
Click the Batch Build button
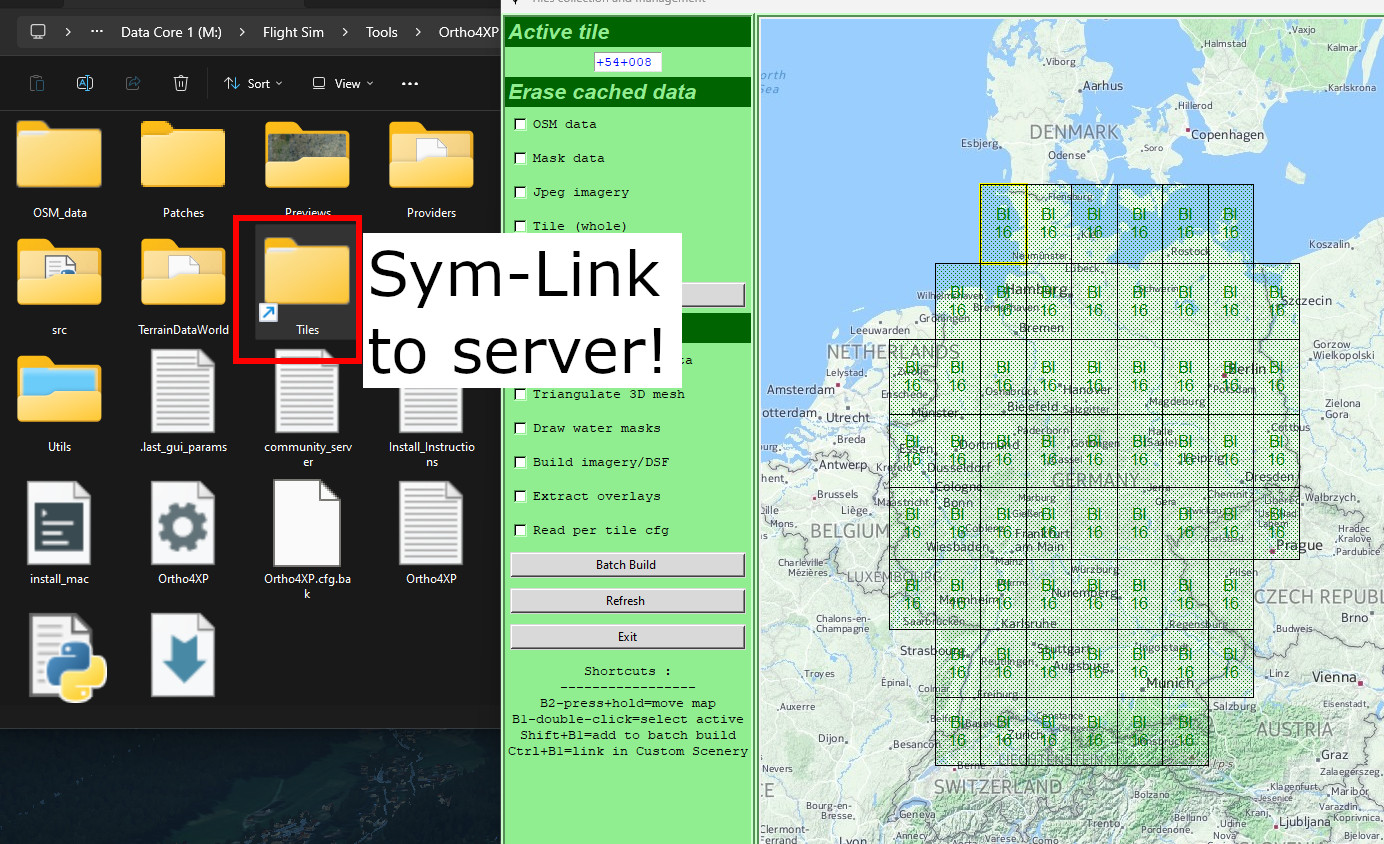click(627, 565)
